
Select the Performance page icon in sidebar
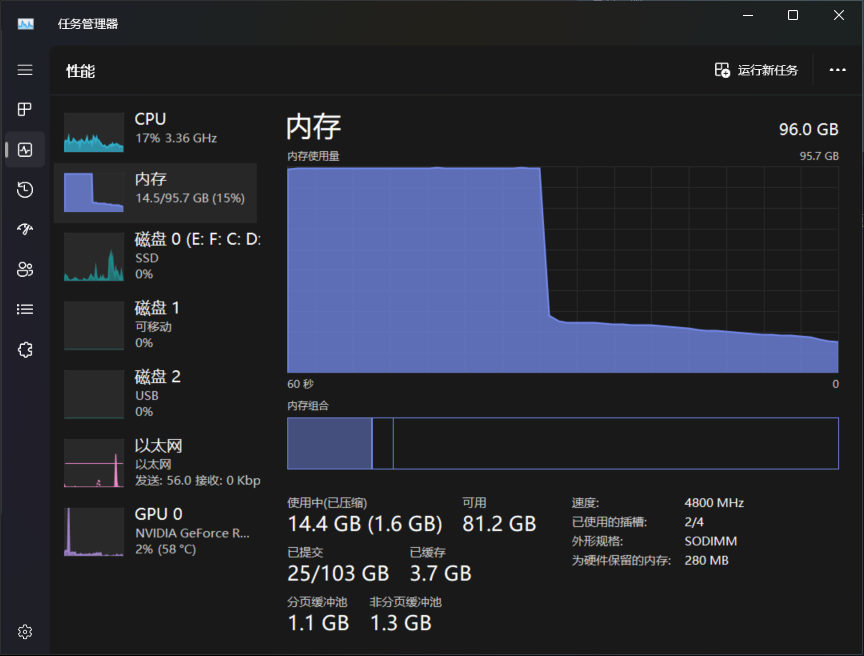25,150
